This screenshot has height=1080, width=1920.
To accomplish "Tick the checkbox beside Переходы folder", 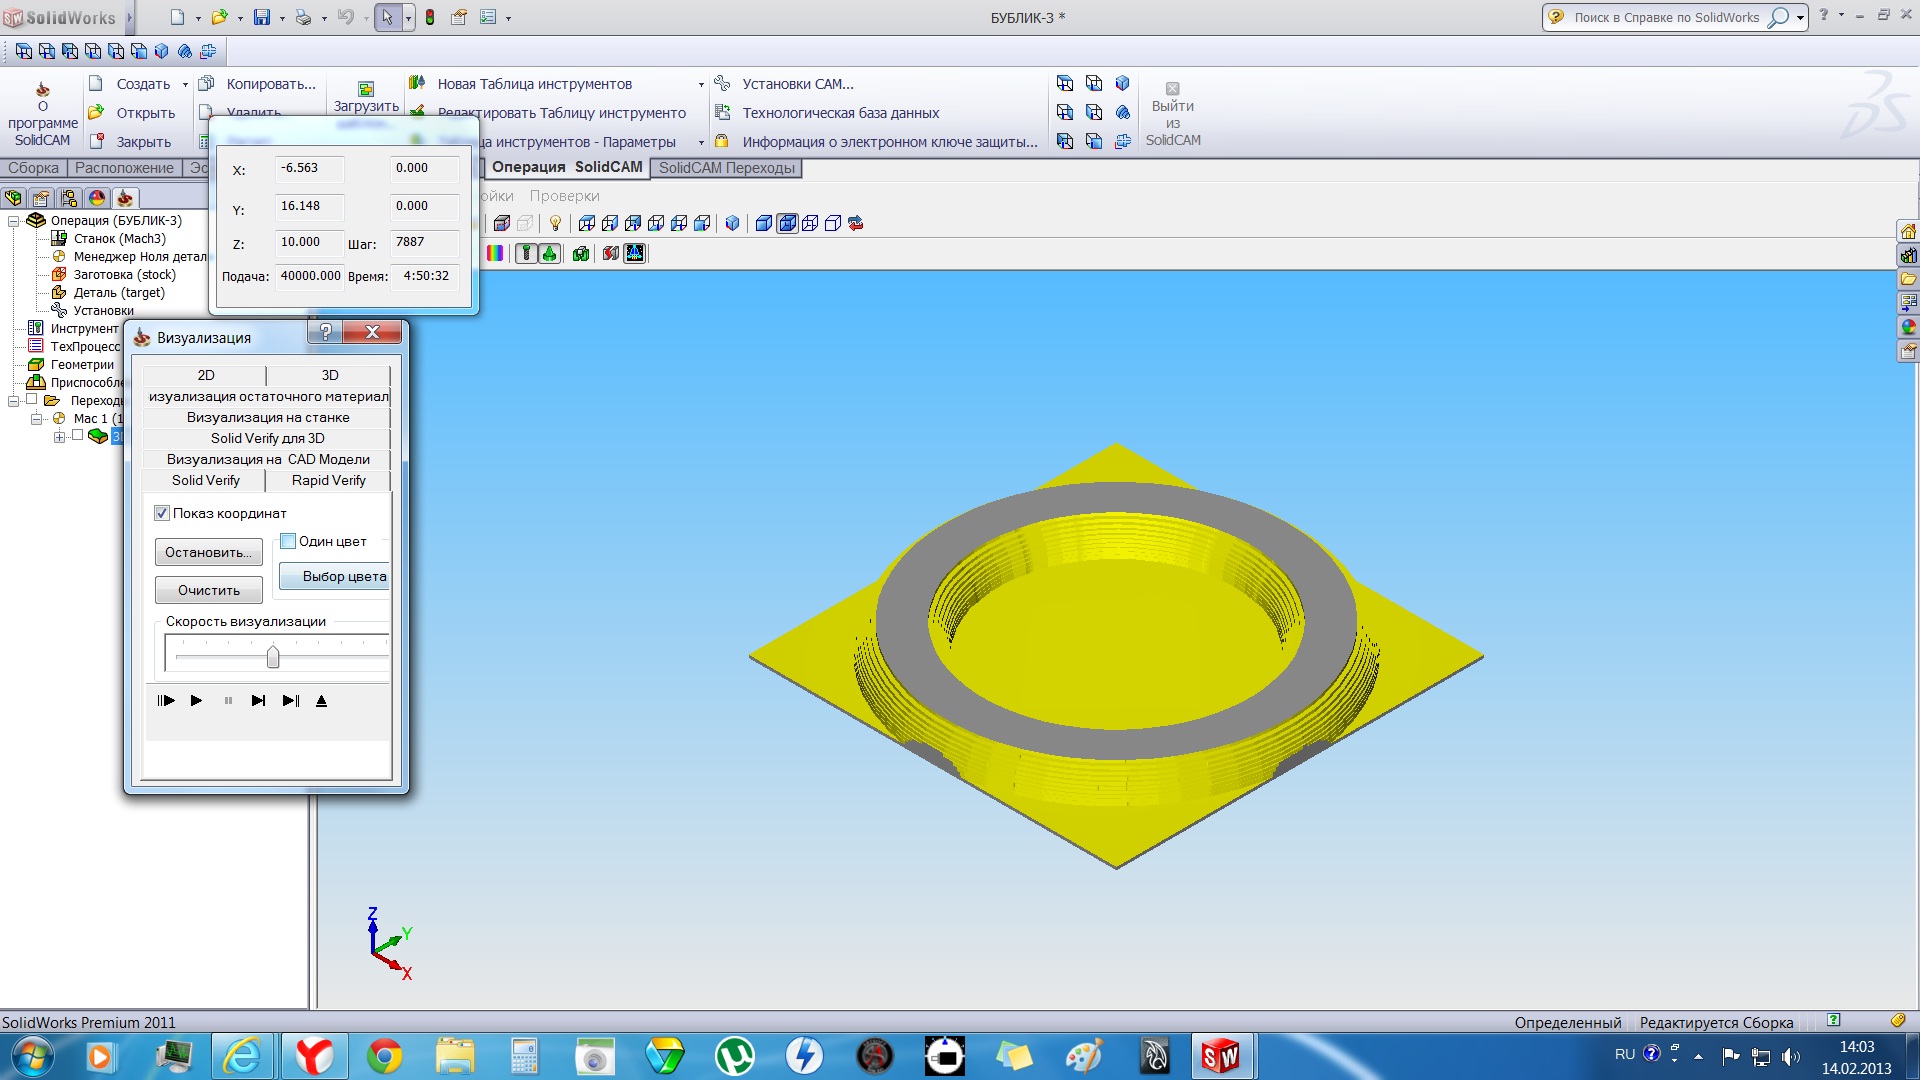I will pyautogui.click(x=31, y=400).
